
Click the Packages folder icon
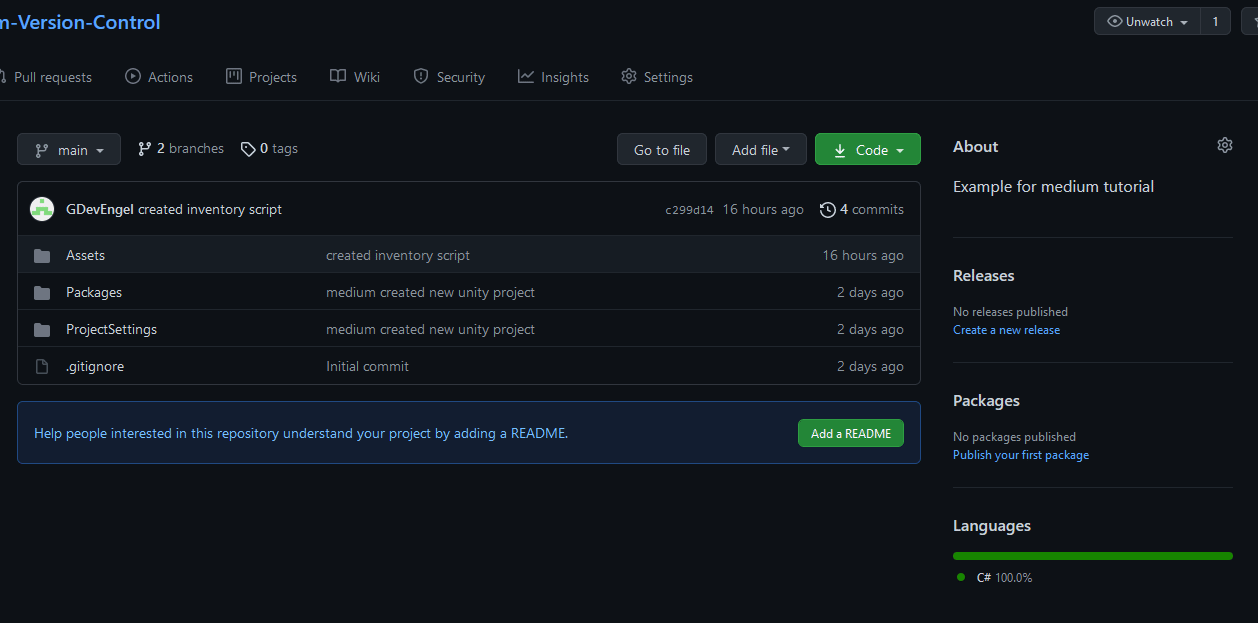(42, 293)
